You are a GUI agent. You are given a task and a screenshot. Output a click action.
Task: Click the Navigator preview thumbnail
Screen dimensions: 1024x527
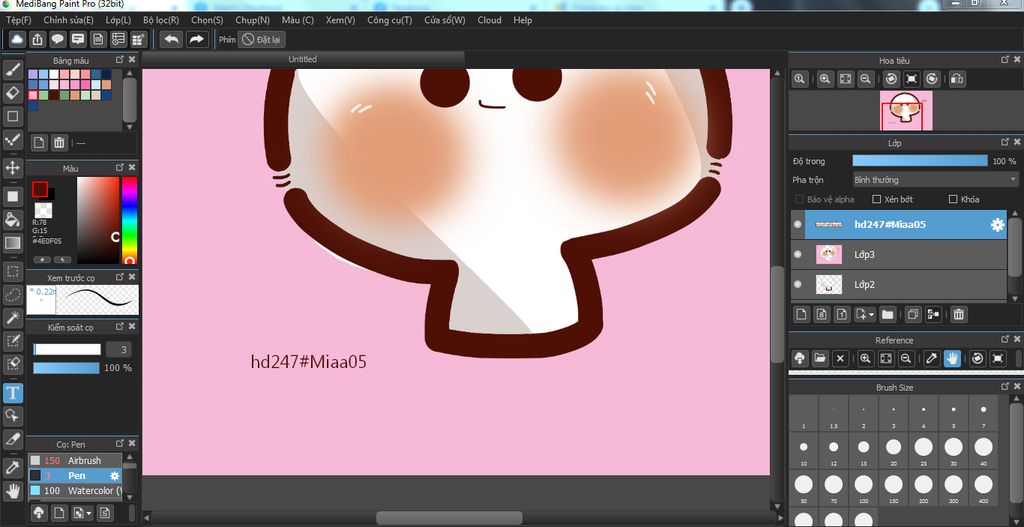click(906, 110)
